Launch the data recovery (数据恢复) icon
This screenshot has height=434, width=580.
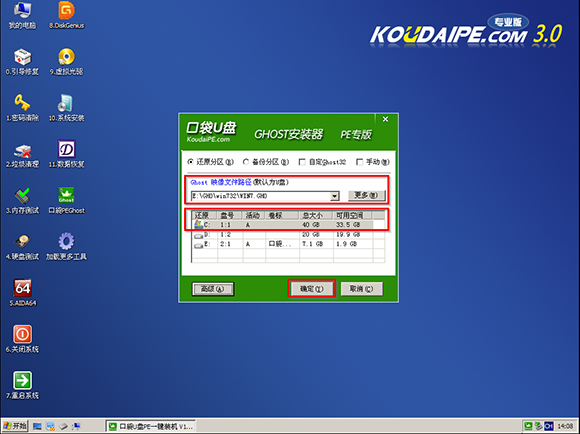[67, 154]
